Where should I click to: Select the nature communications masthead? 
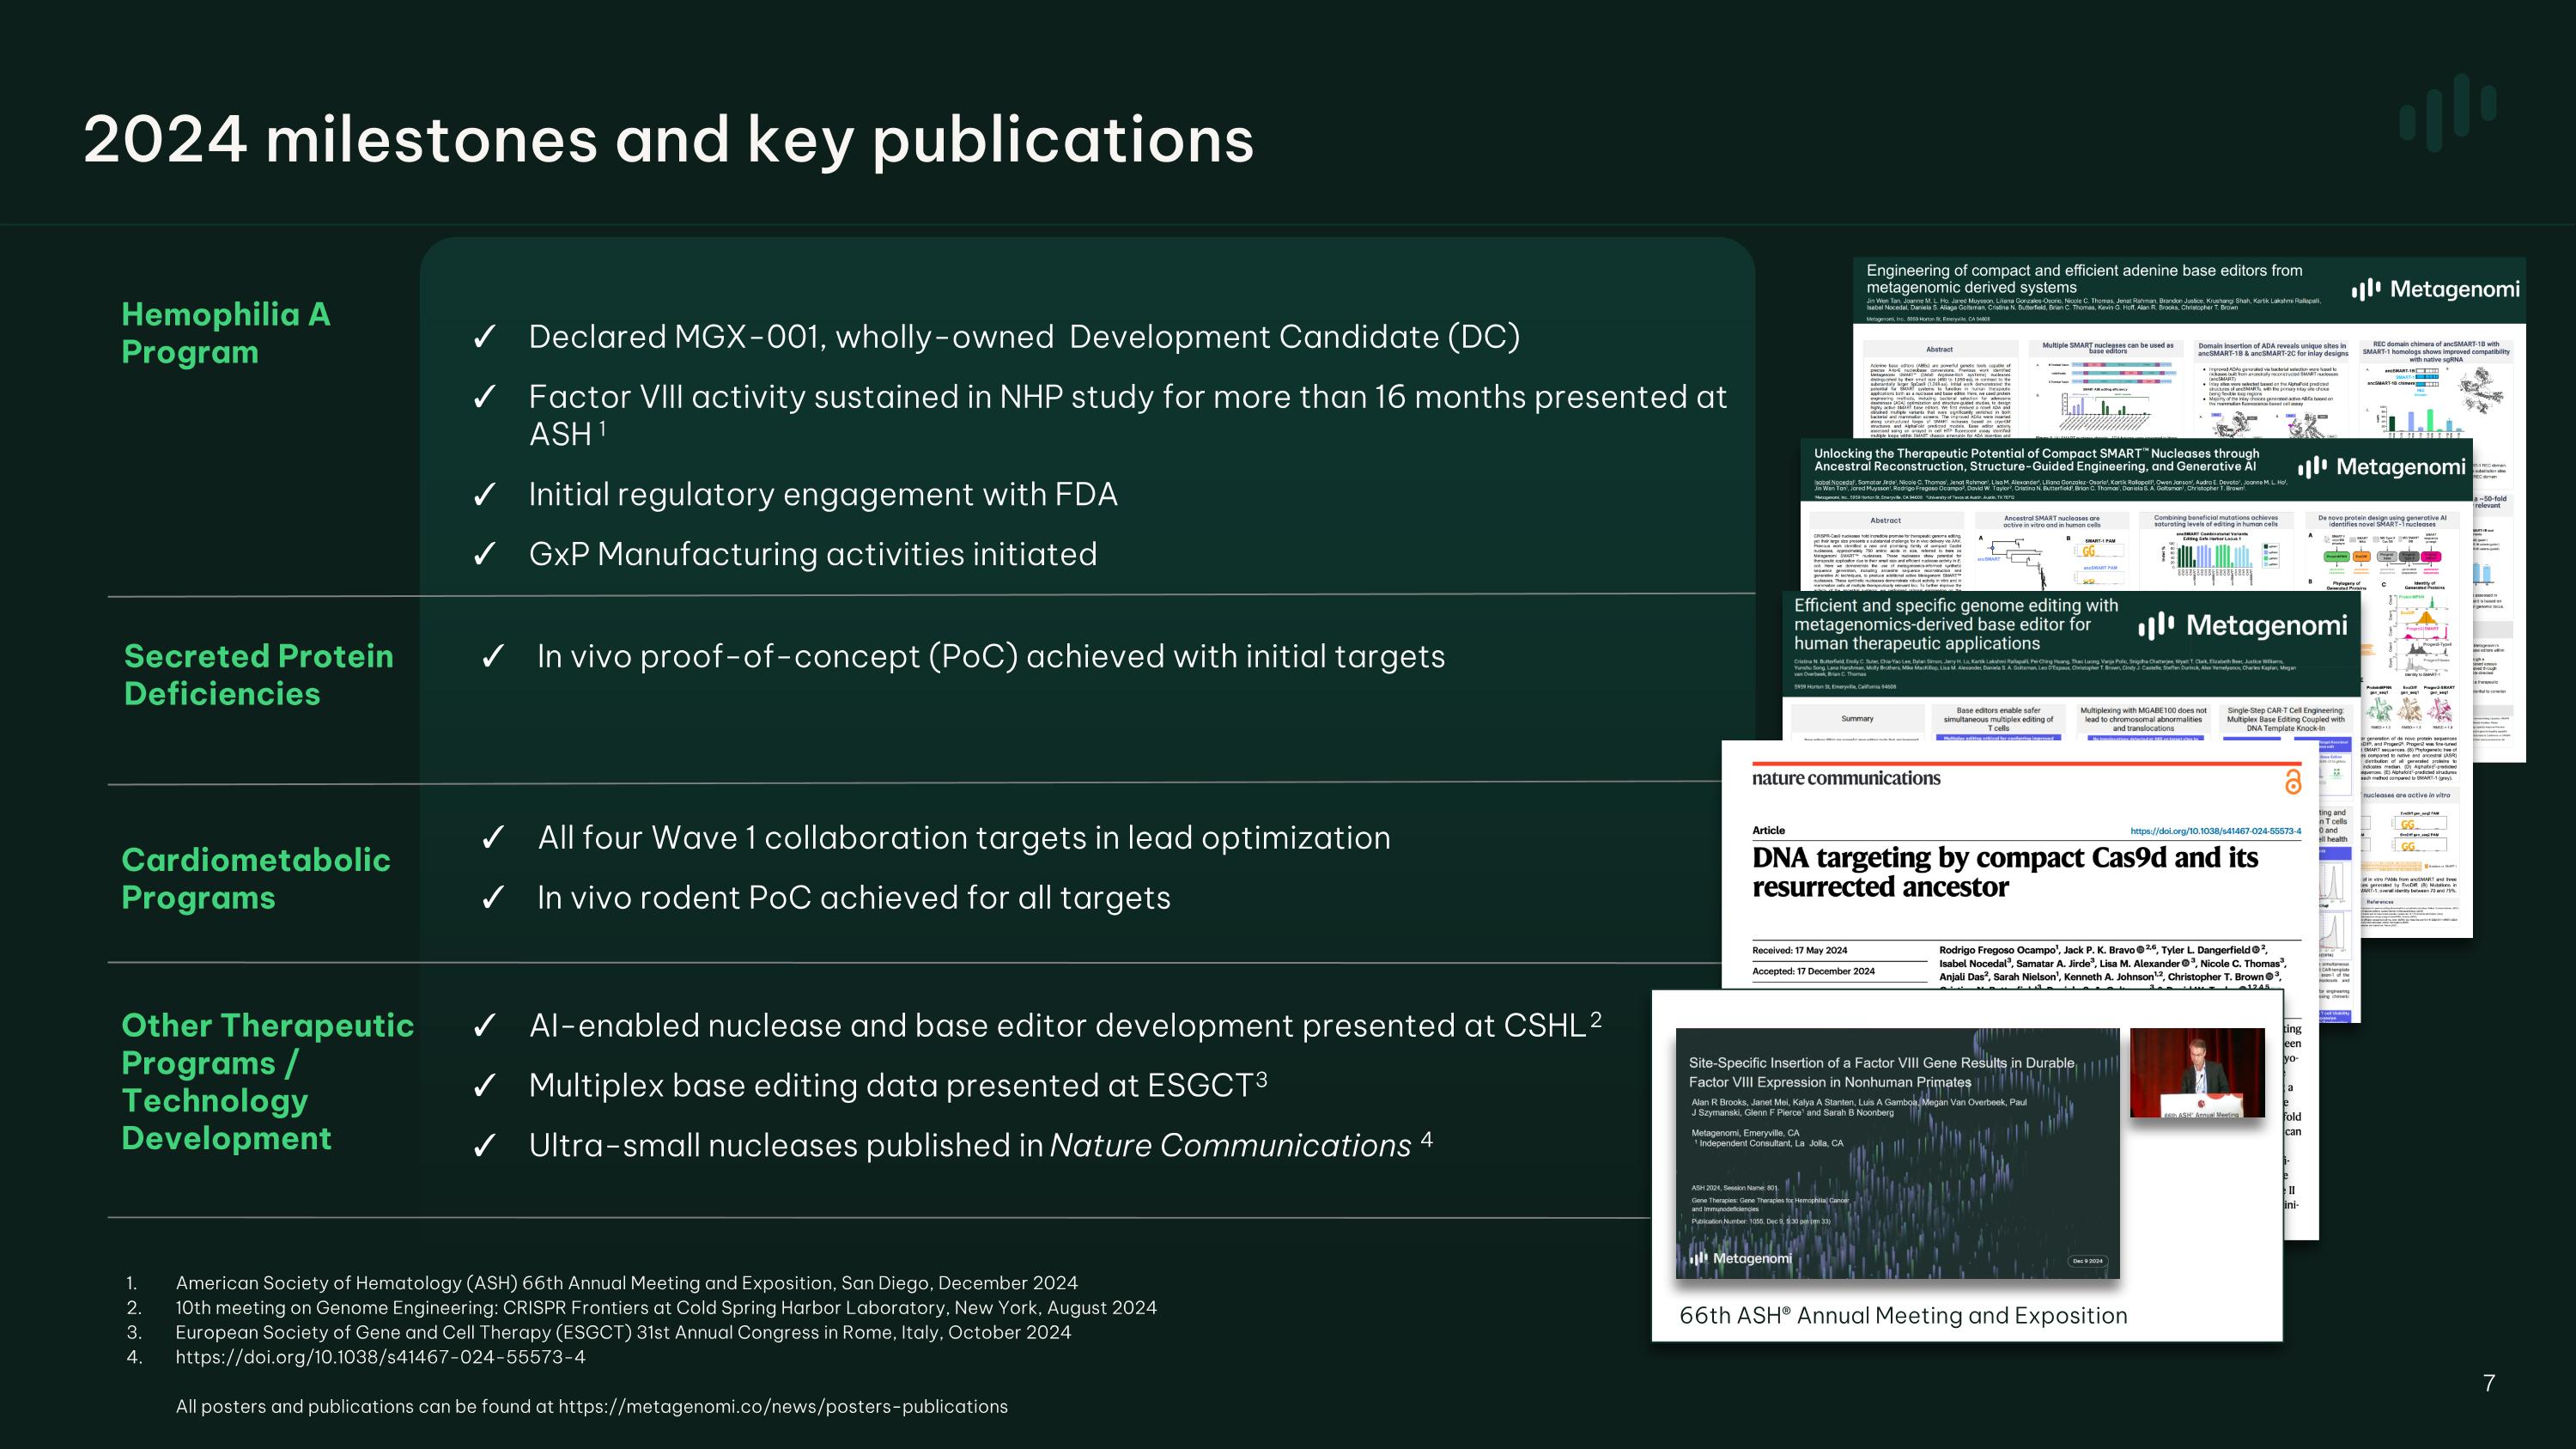pos(1845,778)
